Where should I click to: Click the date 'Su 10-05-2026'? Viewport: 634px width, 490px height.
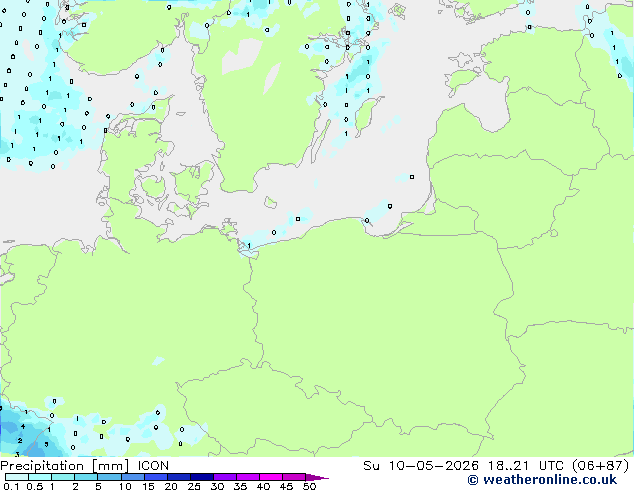click(x=421, y=466)
